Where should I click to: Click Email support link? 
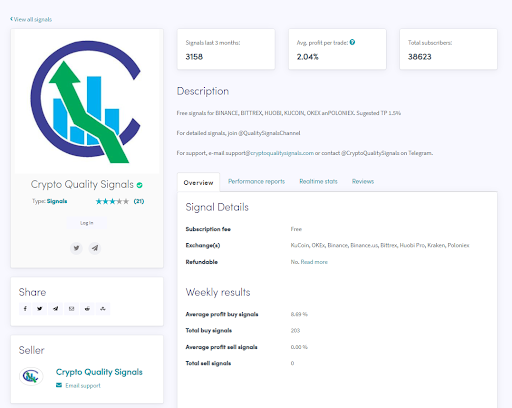83,386
